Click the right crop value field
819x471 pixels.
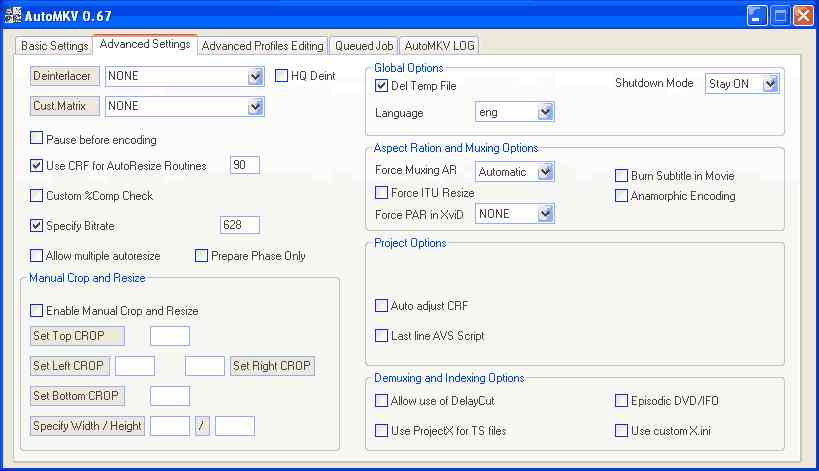(x=205, y=366)
